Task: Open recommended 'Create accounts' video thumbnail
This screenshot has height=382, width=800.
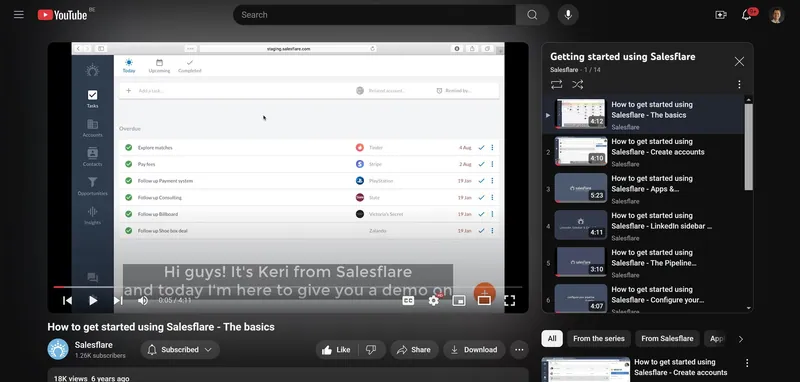Action: 586,369
